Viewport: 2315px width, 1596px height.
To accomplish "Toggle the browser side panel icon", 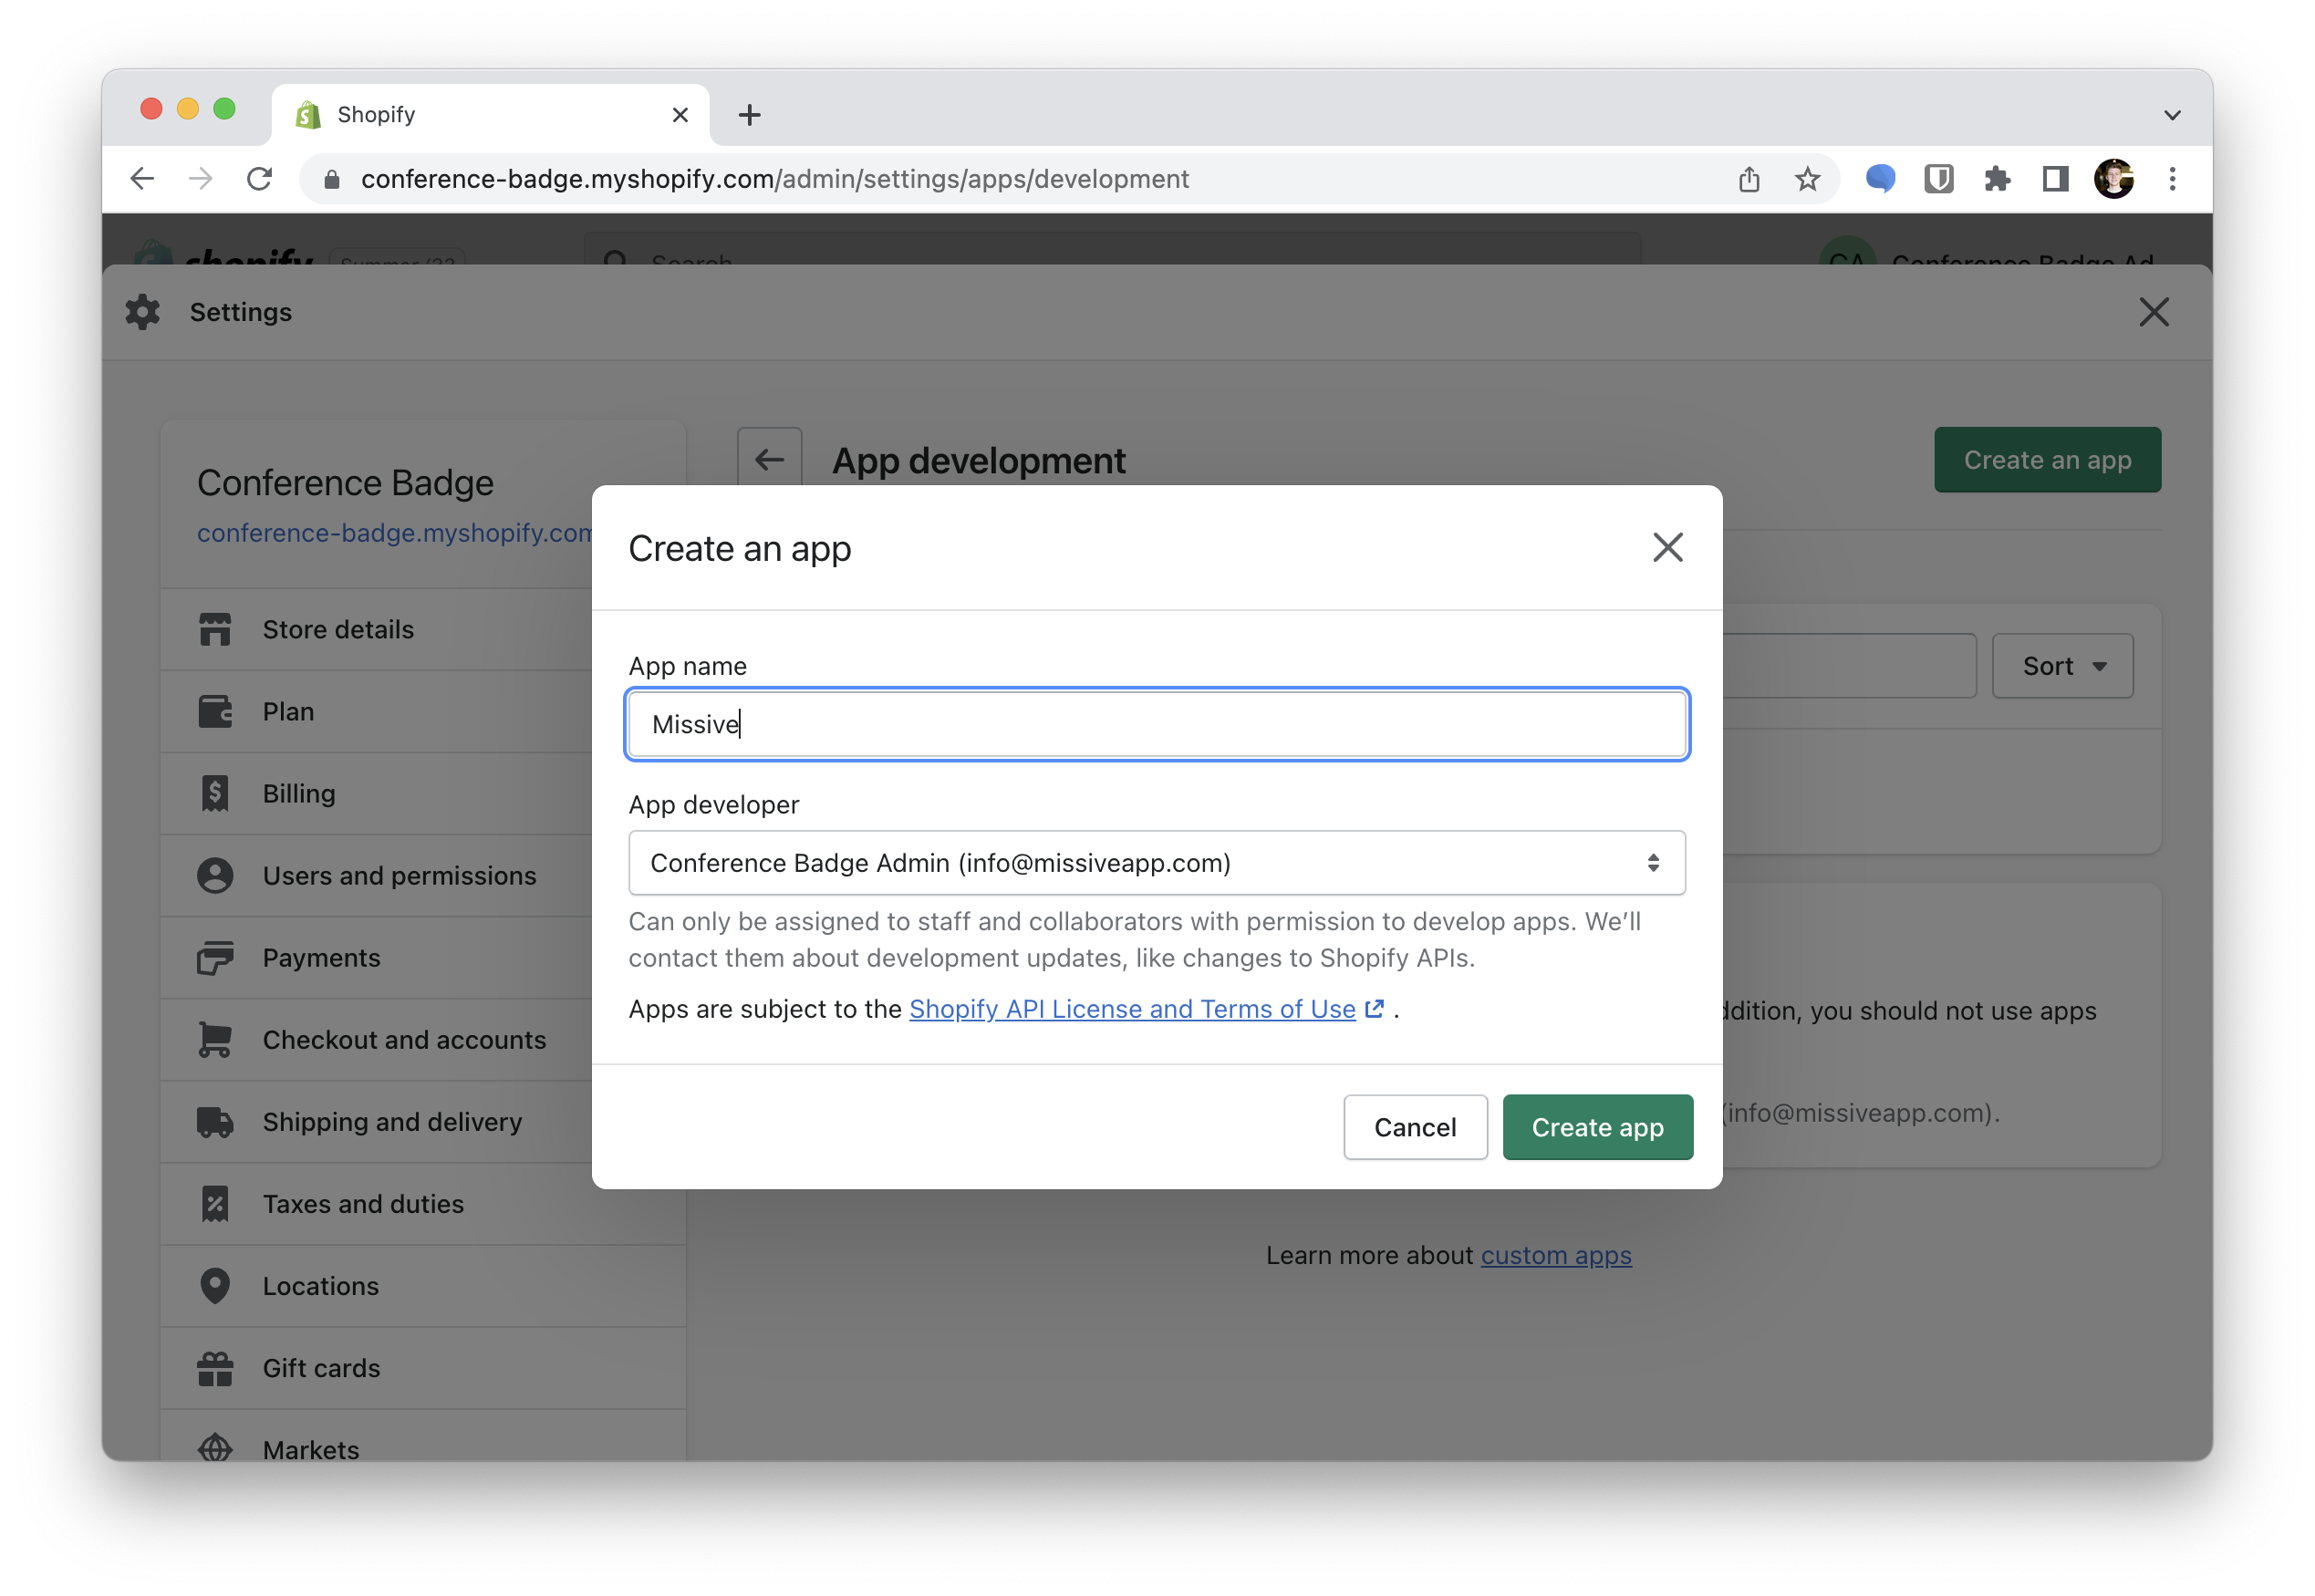I will pyautogui.click(x=2055, y=179).
